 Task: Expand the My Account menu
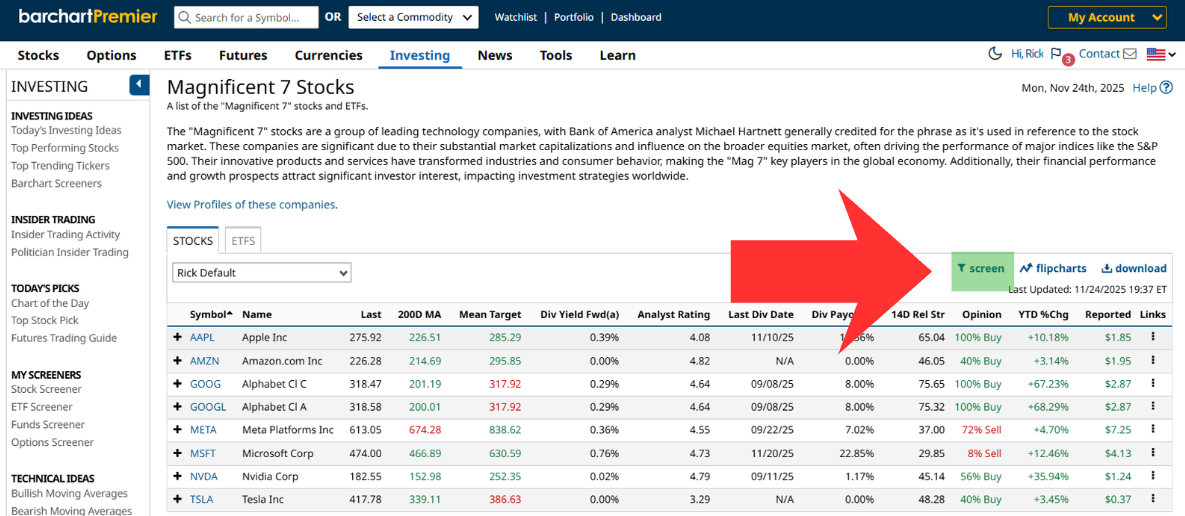click(x=1107, y=17)
